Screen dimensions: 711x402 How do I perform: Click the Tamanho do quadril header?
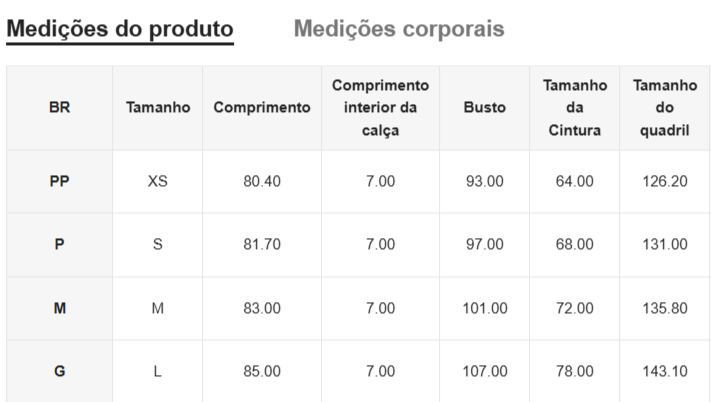click(665, 108)
